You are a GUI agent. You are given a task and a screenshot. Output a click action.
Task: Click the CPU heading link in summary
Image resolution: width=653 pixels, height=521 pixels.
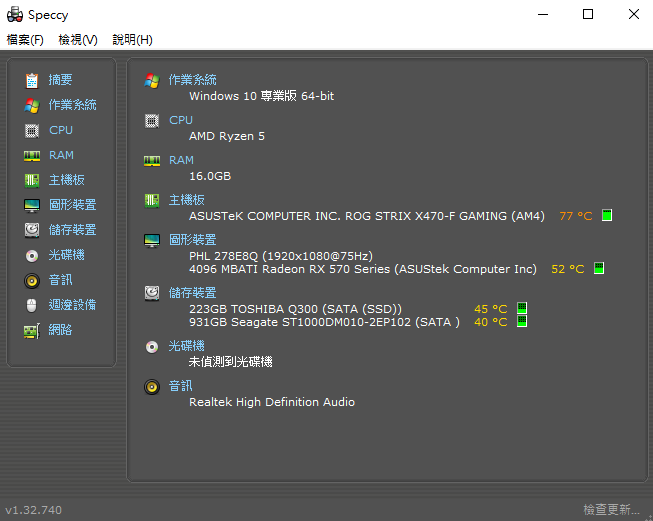tap(181, 120)
